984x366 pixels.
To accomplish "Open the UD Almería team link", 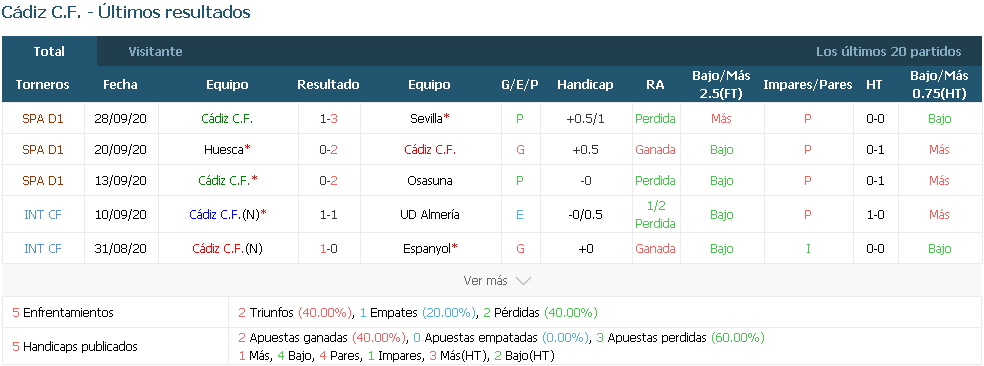I will point(429,214).
